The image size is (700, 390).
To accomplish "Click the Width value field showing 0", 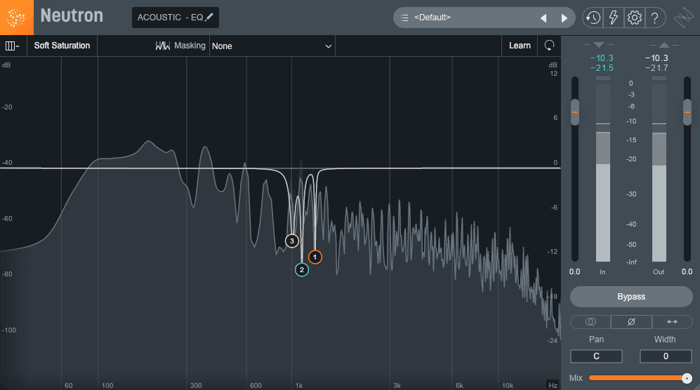I will 666,356.
